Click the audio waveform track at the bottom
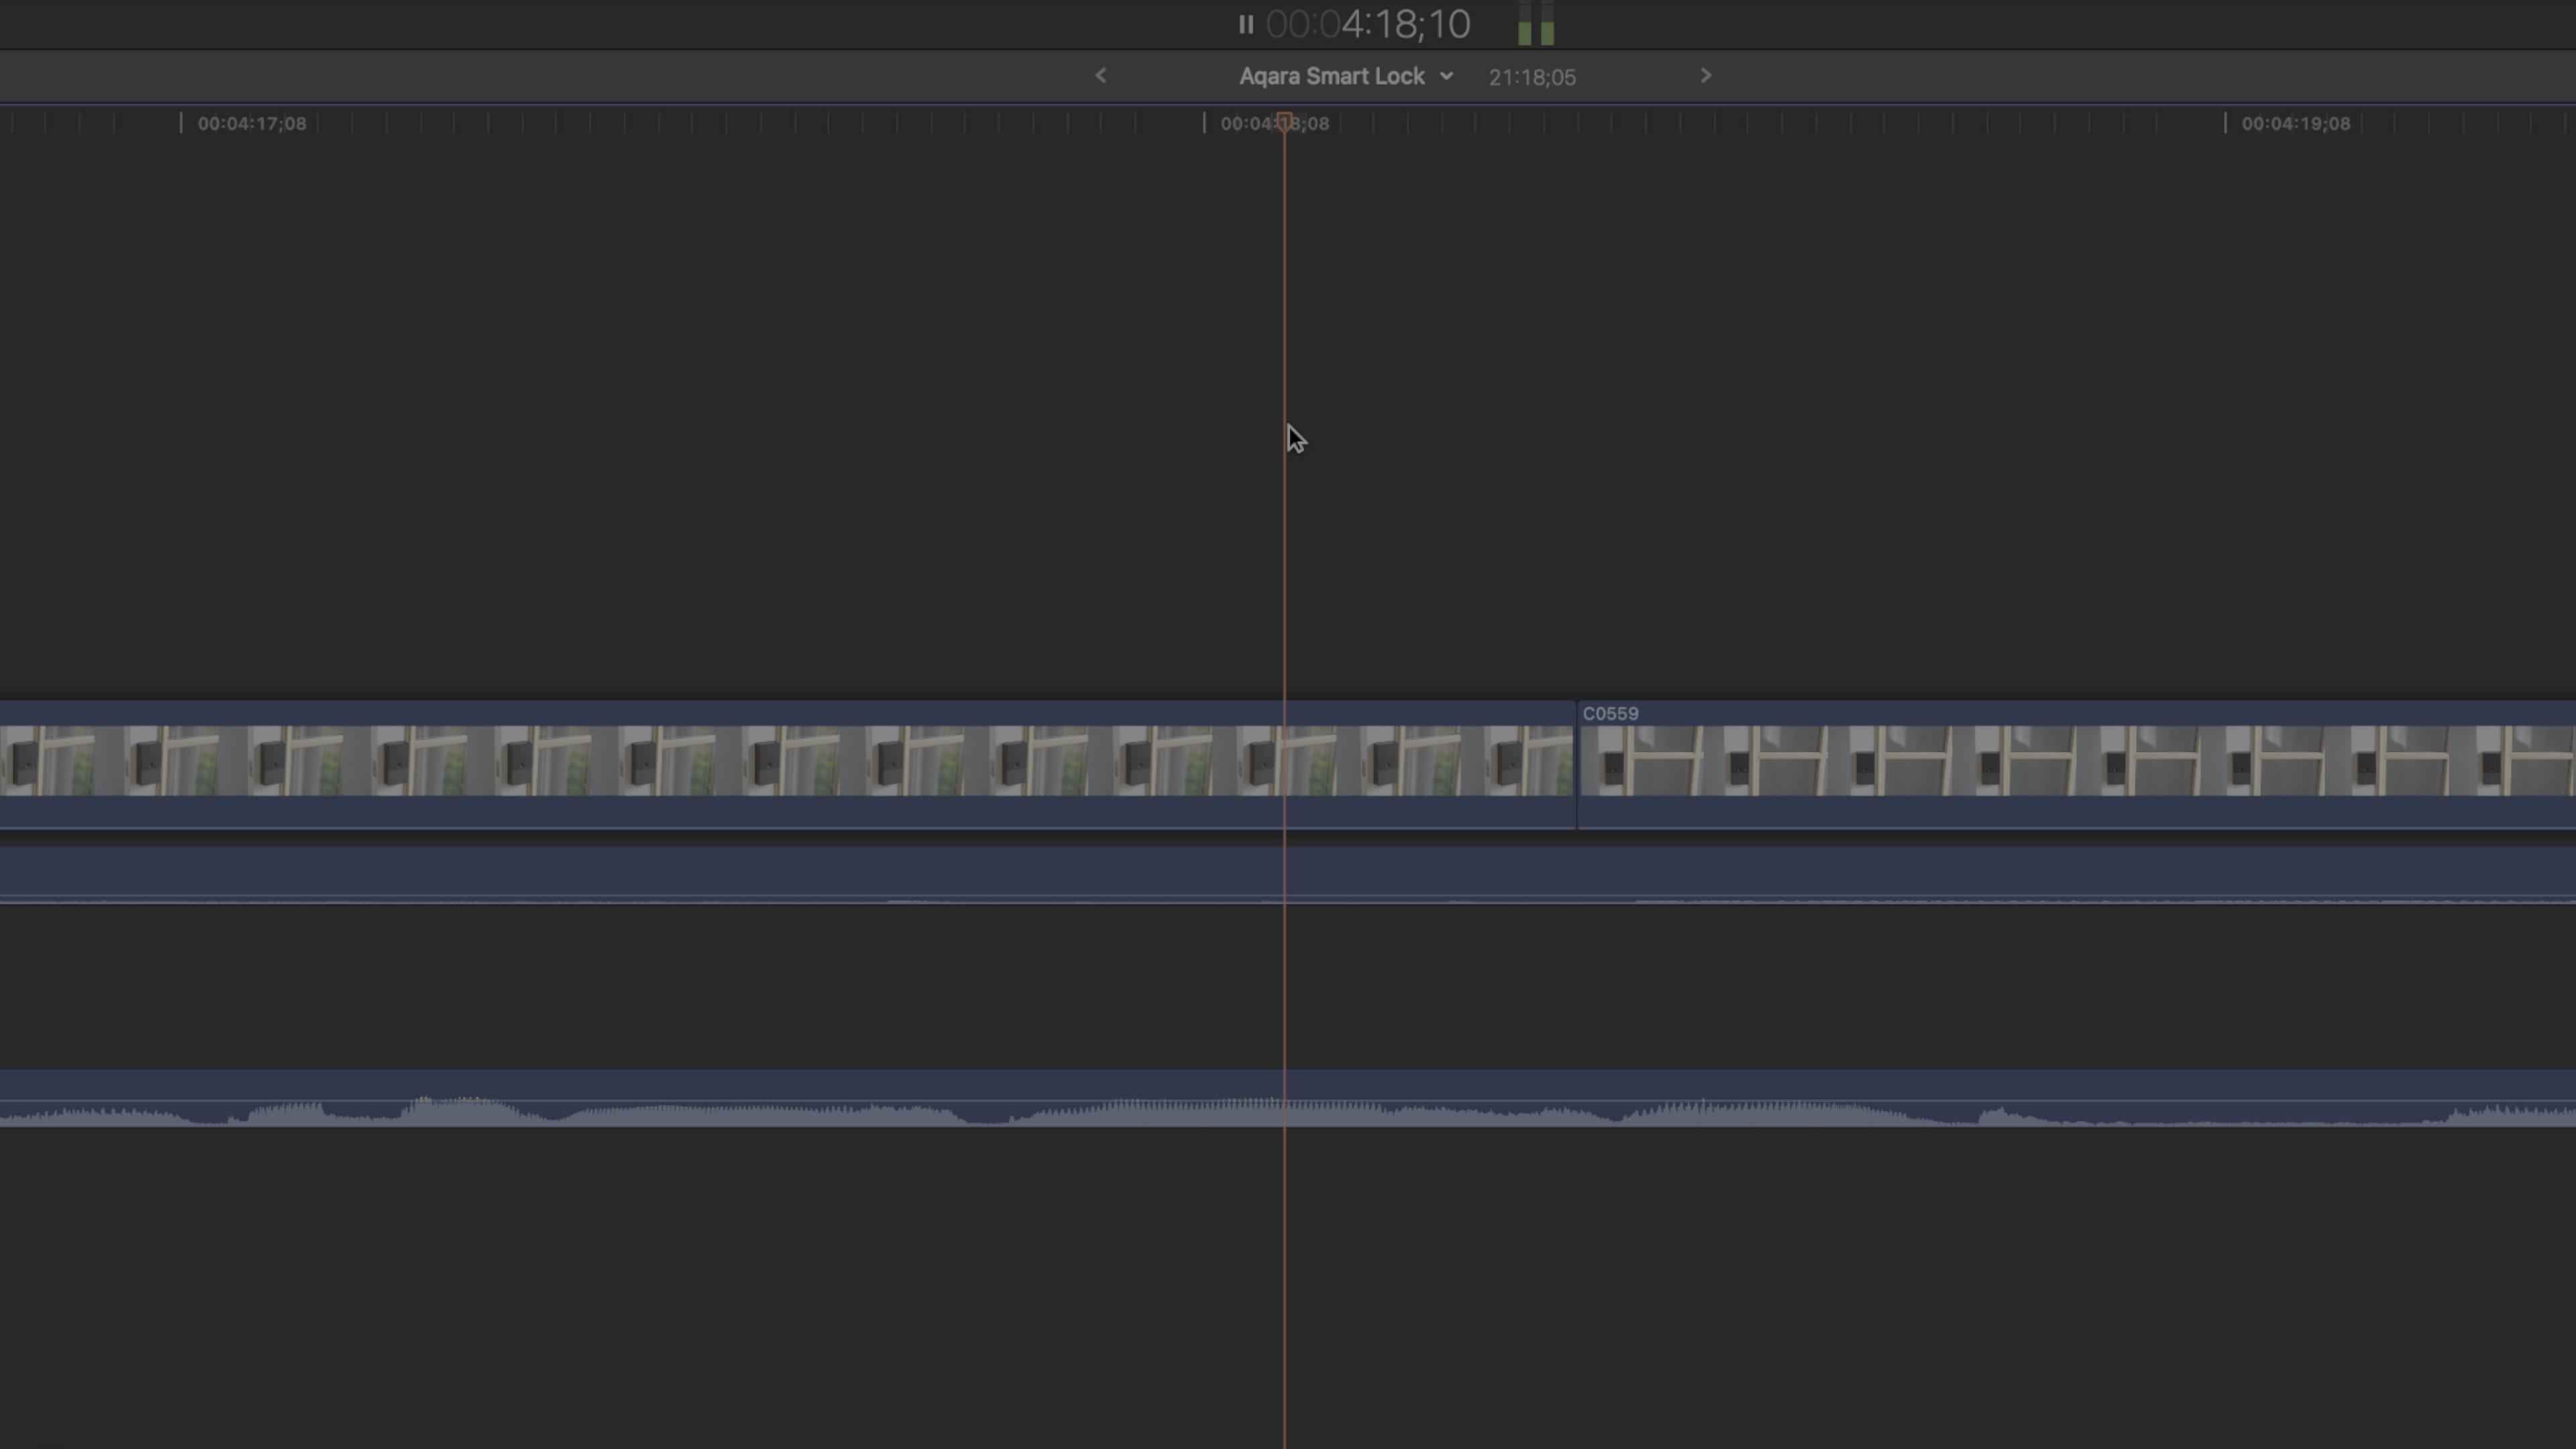 [x=700, y=1105]
